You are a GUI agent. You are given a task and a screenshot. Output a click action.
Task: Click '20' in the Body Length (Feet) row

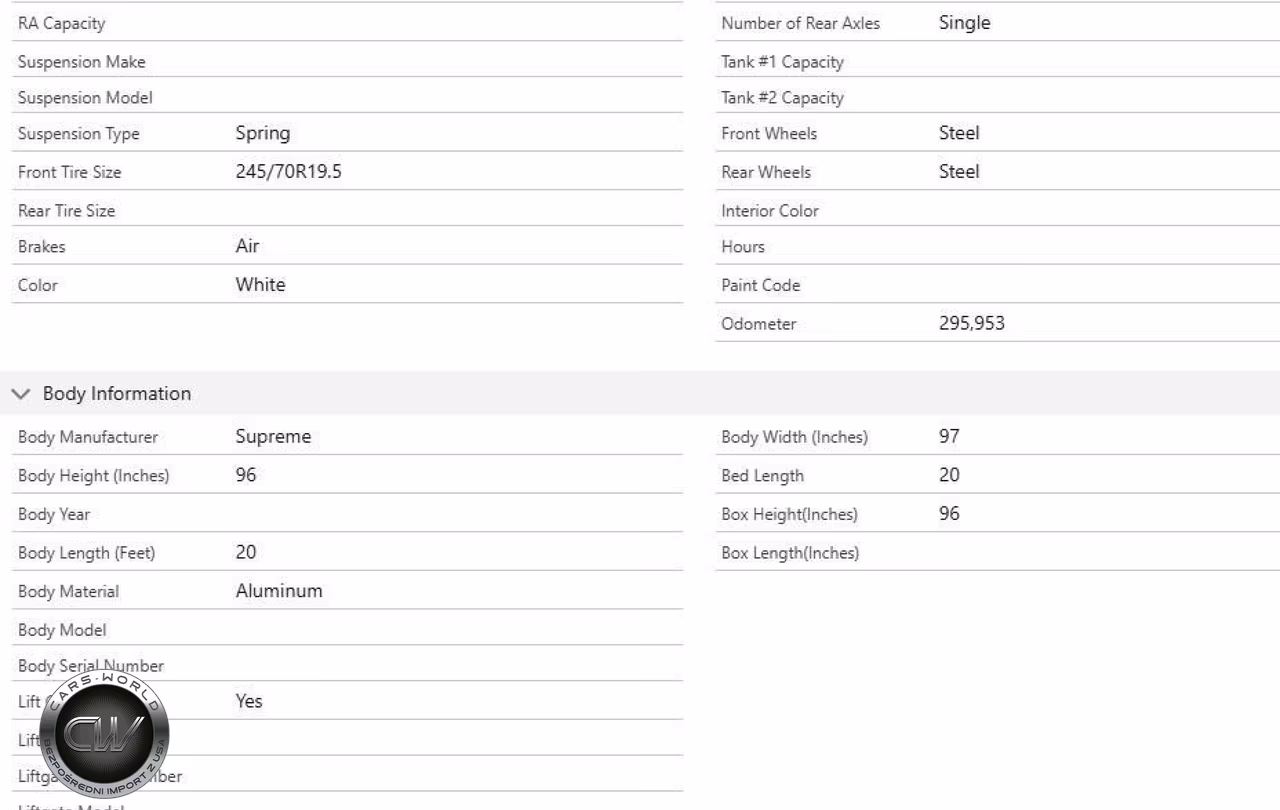pos(246,552)
